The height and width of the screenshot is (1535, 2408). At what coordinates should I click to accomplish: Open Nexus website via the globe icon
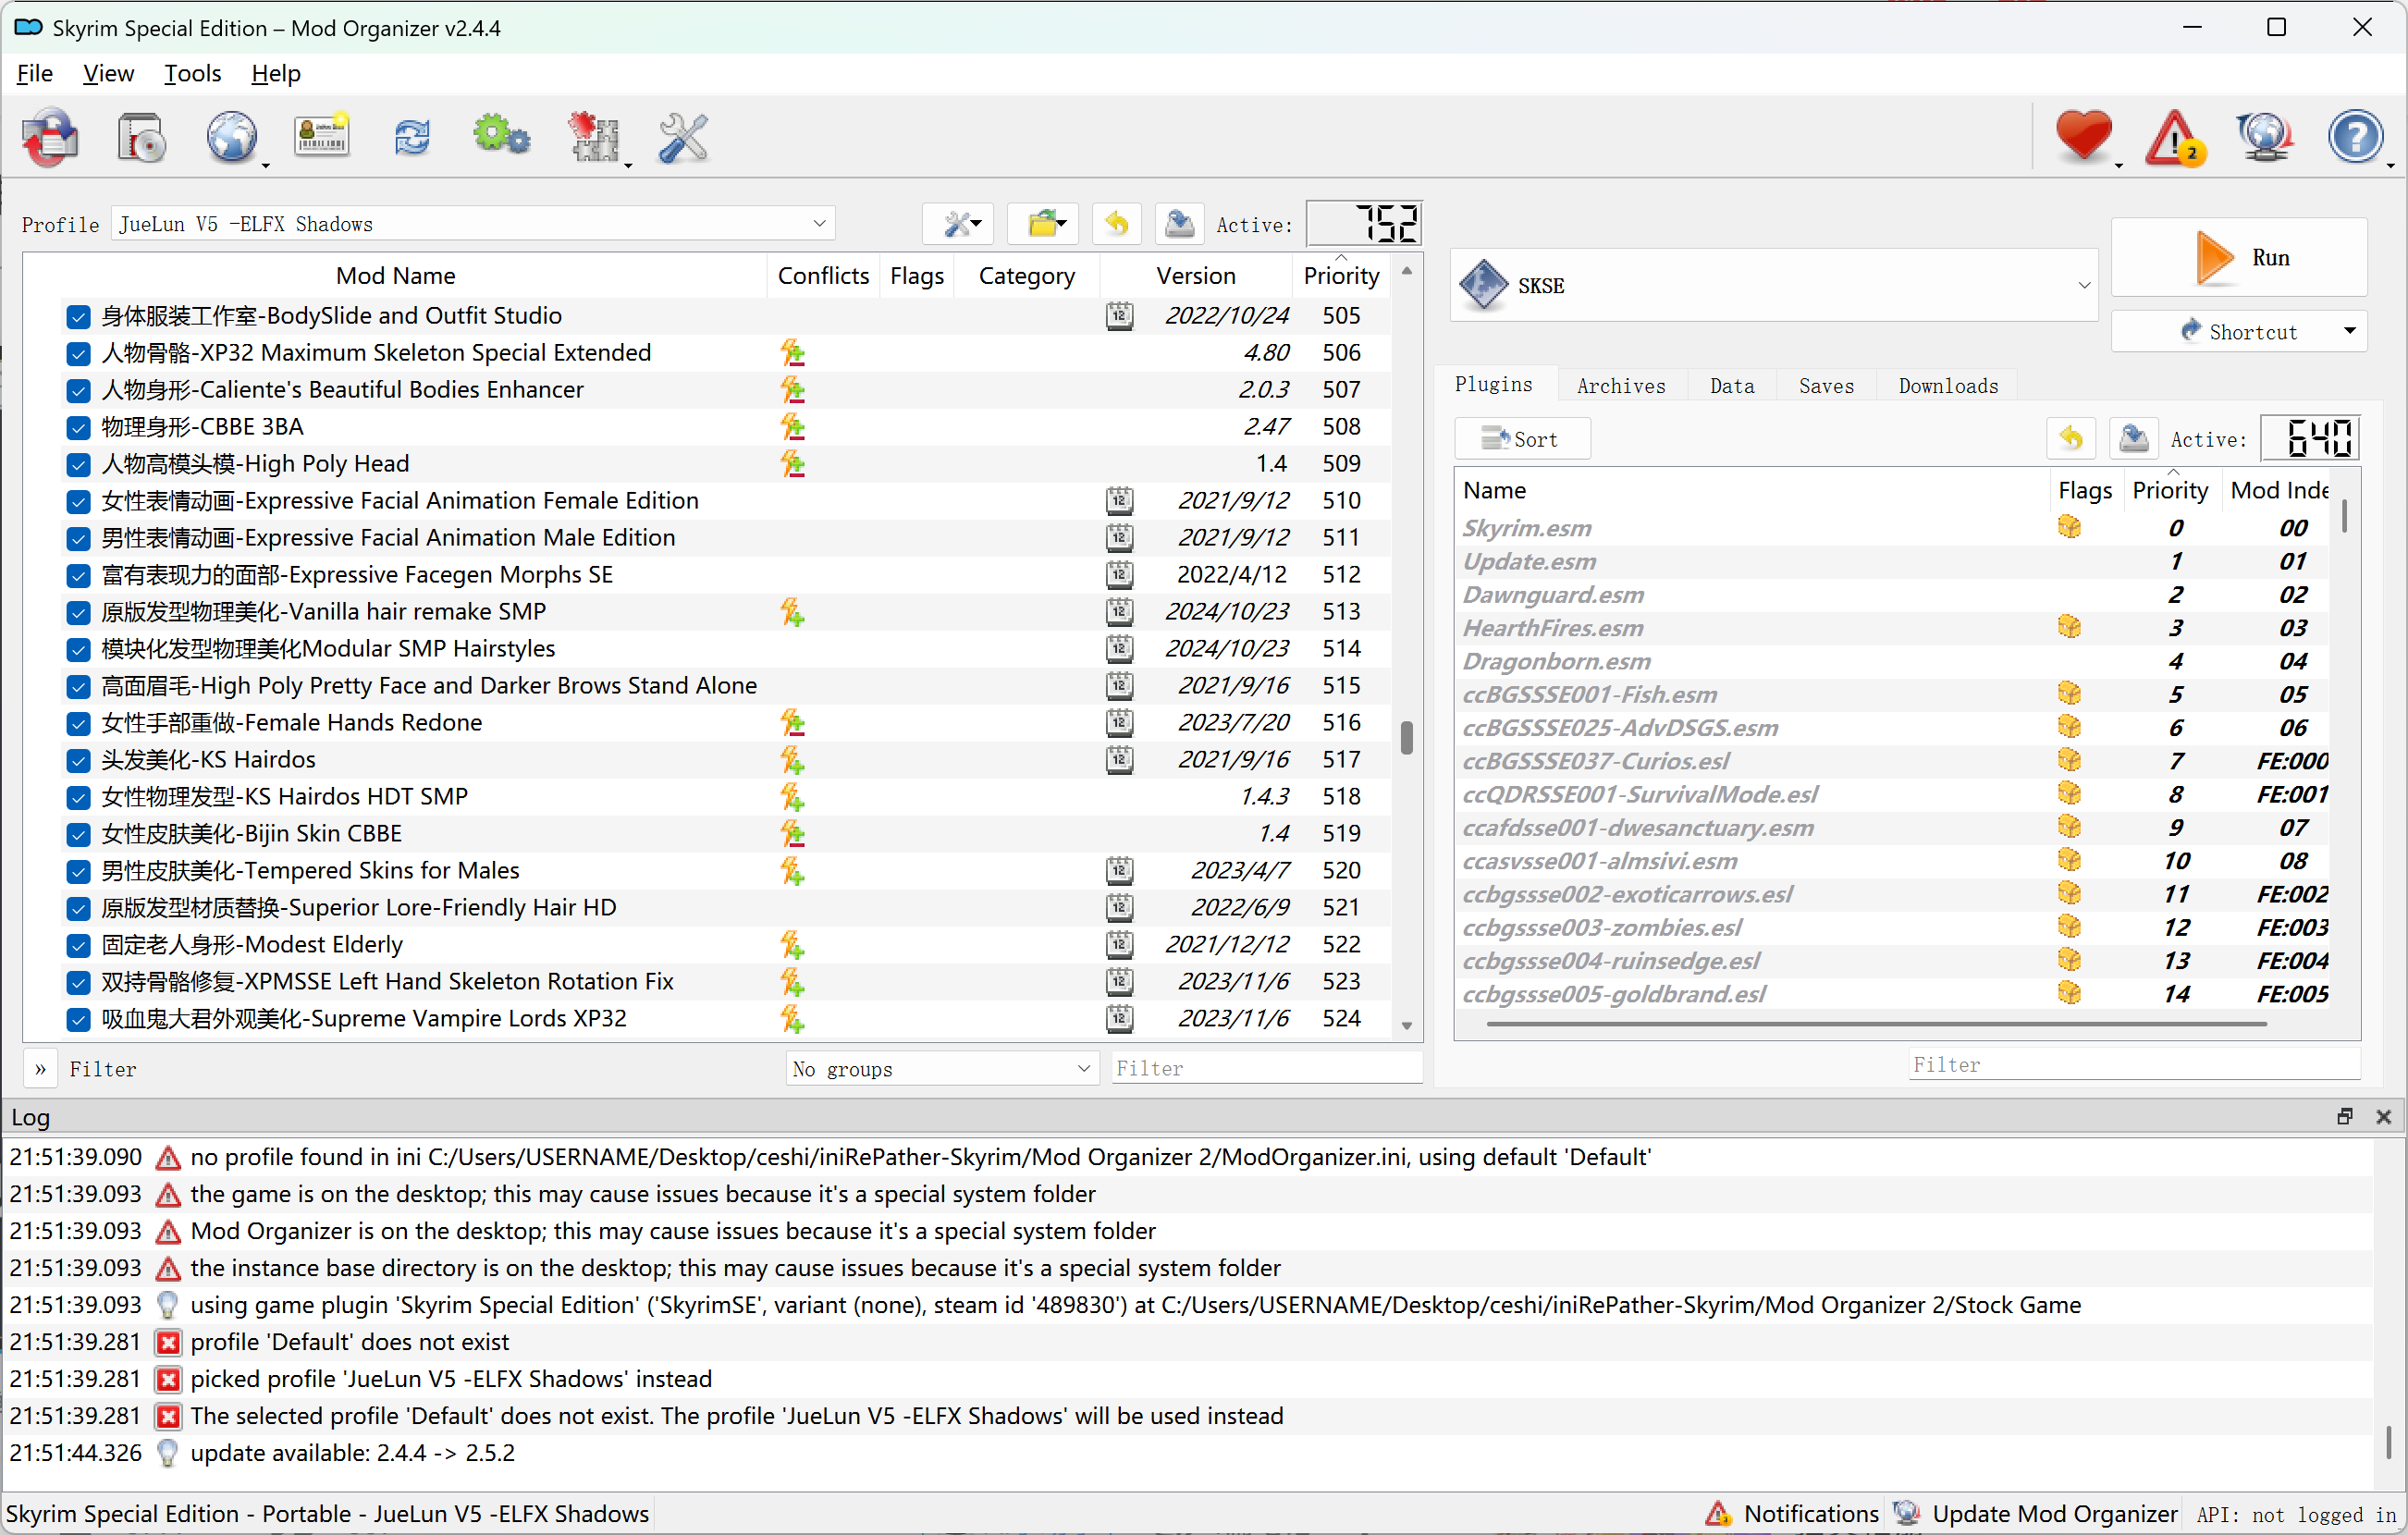(x=232, y=137)
